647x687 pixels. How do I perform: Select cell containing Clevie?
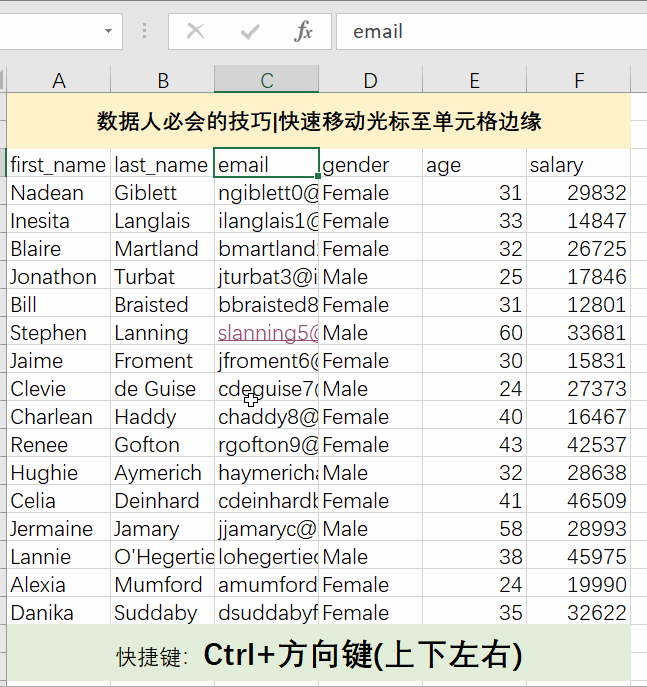click(x=59, y=388)
